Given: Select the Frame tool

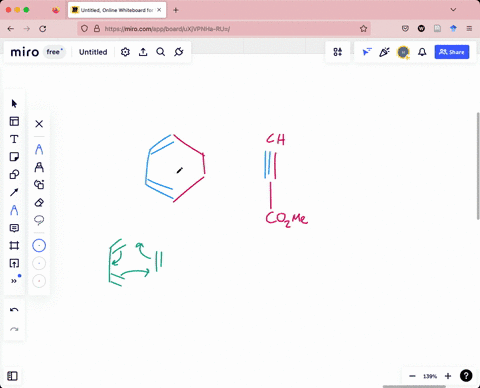Looking at the screenshot, I should (x=14, y=246).
